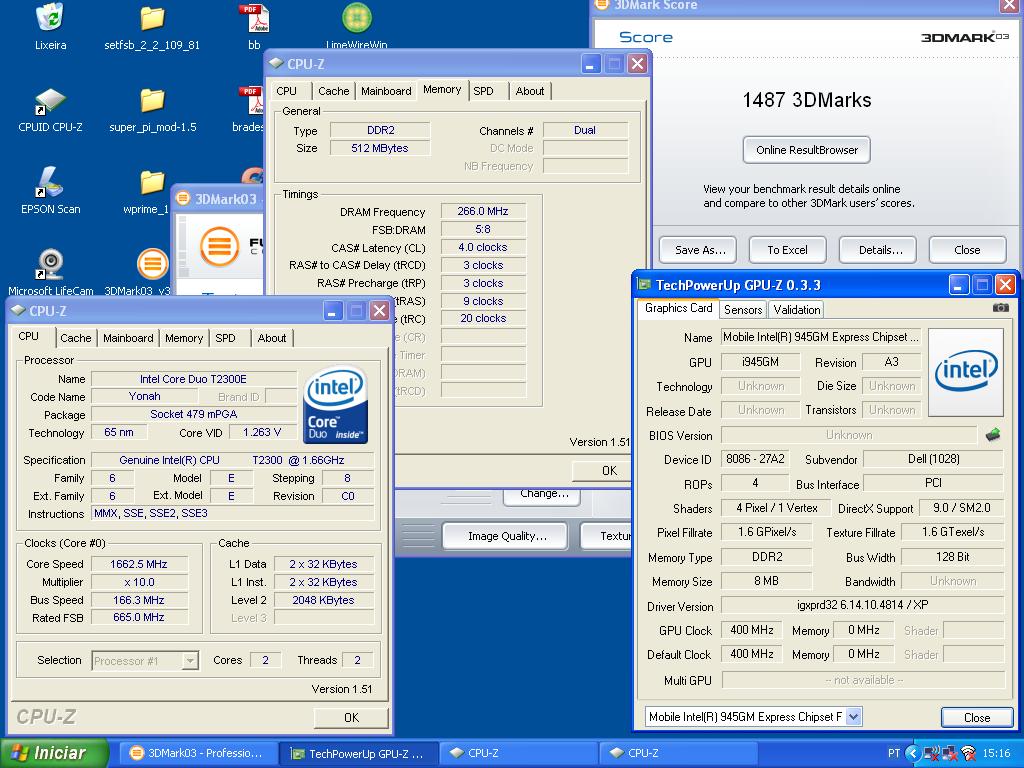Open the Processor #1 selection dropdown
Screen dimensions: 1024x768
tap(190, 661)
